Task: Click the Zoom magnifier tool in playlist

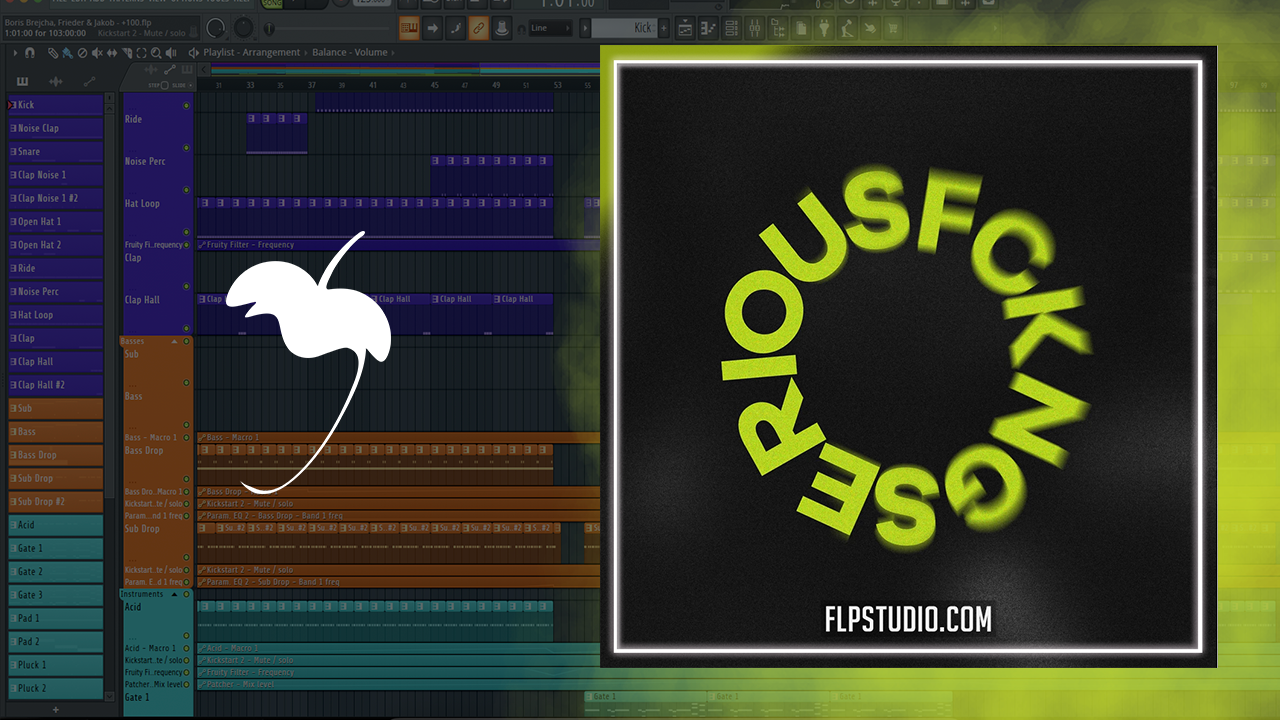Action: (154, 52)
